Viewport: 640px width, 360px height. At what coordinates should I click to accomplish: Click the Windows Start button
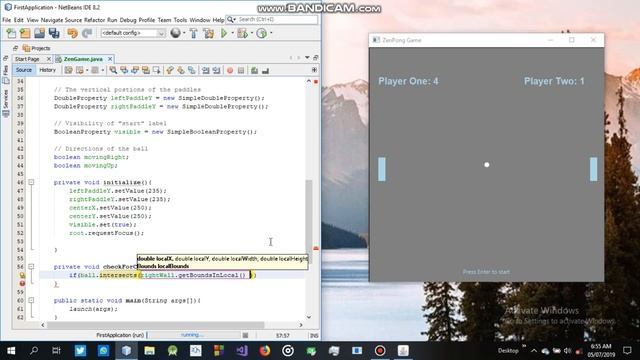11,350
